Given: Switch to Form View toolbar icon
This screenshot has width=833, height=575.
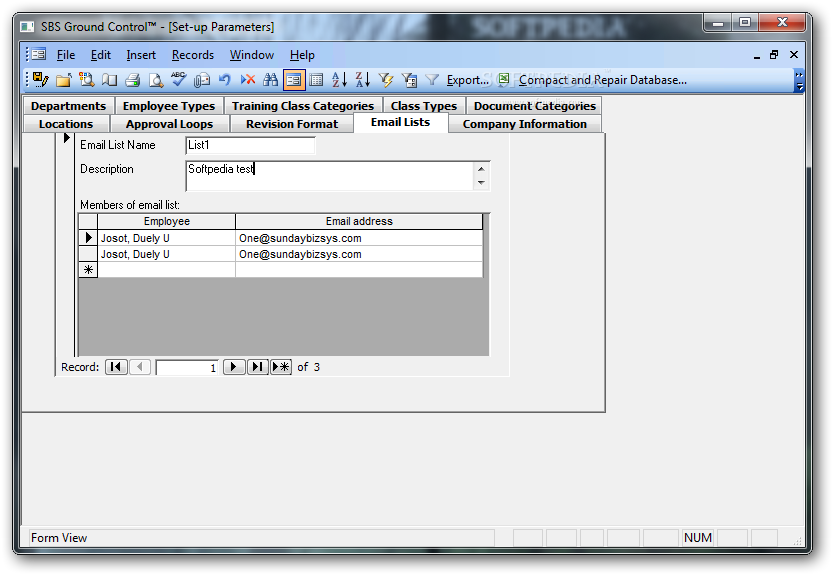Looking at the screenshot, I should point(294,80).
